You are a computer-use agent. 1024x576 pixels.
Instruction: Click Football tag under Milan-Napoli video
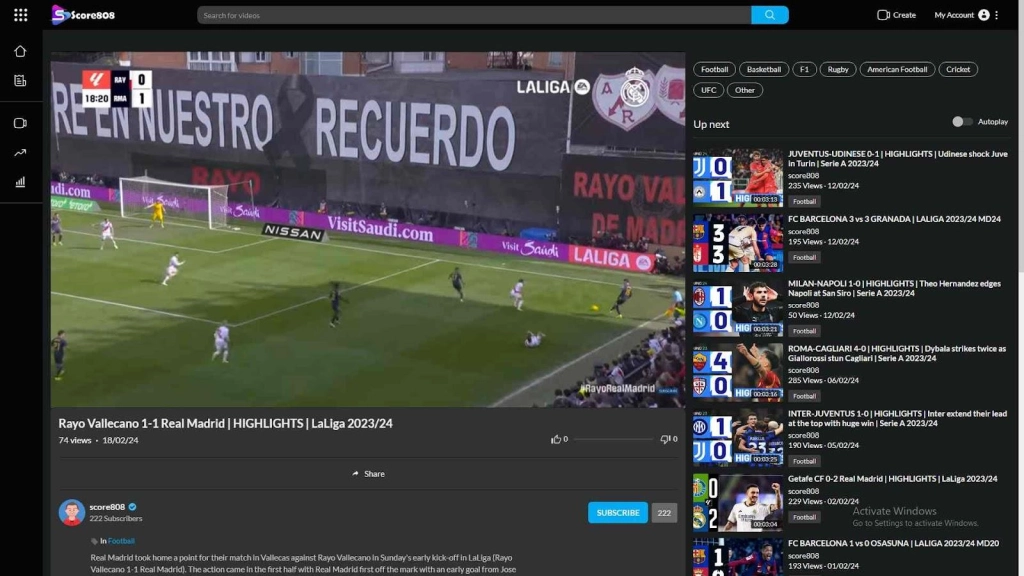point(804,331)
